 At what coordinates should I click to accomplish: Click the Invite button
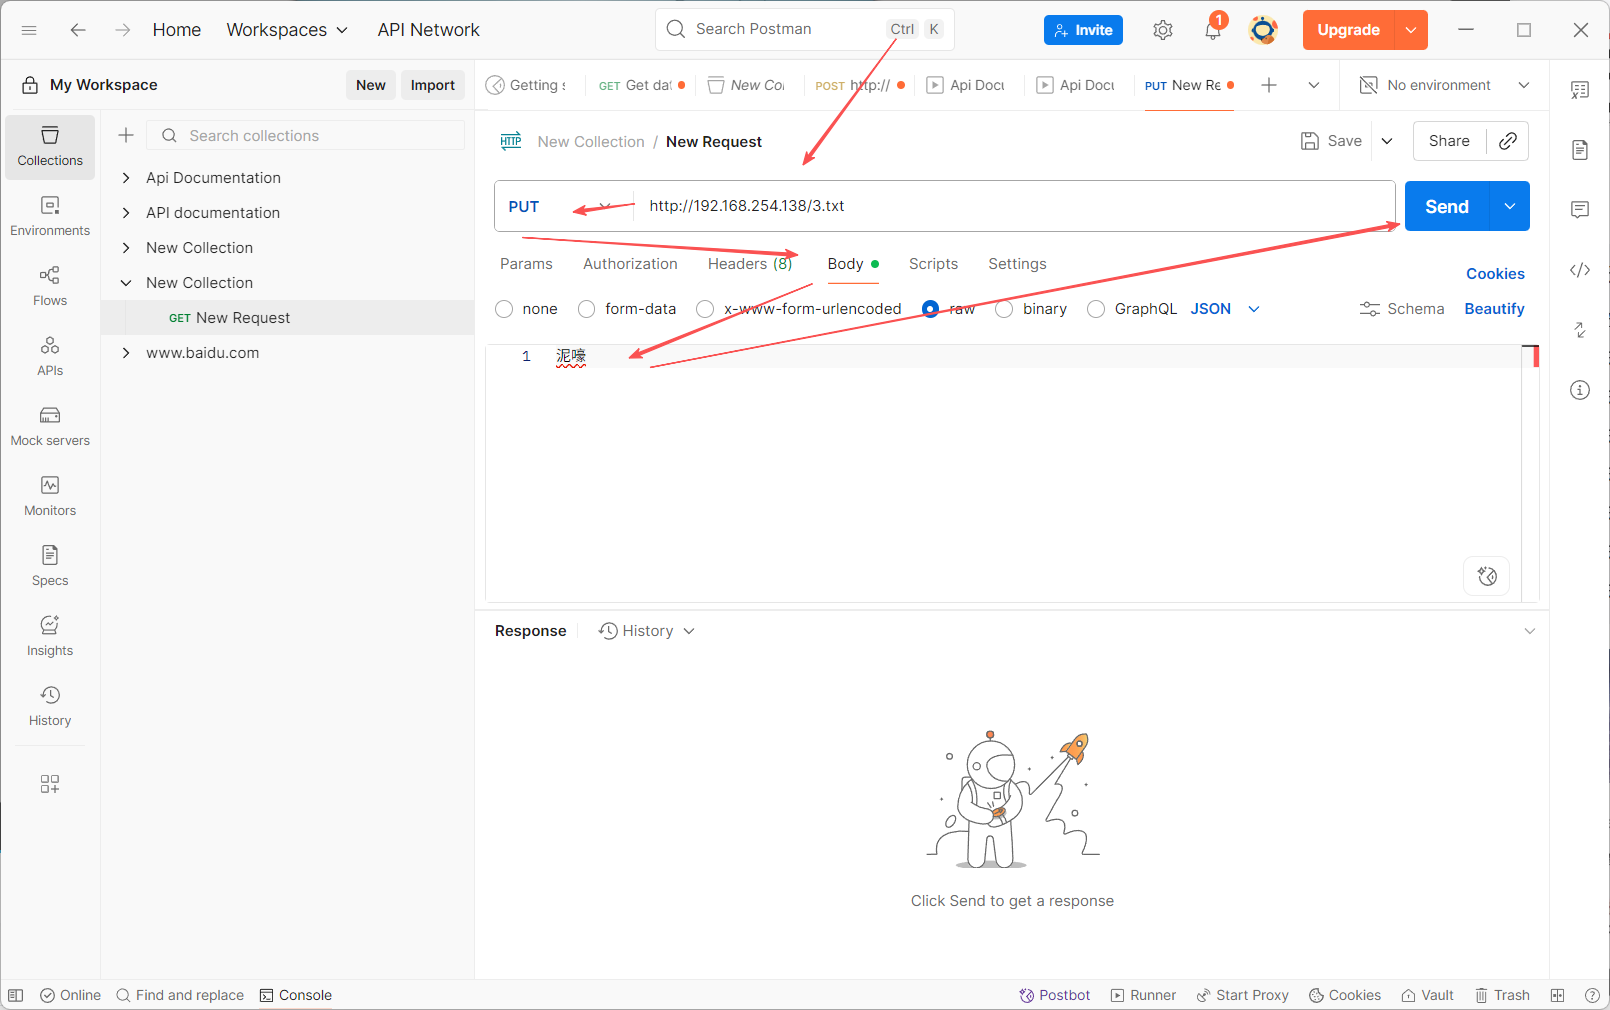click(x=1083, y=30)
